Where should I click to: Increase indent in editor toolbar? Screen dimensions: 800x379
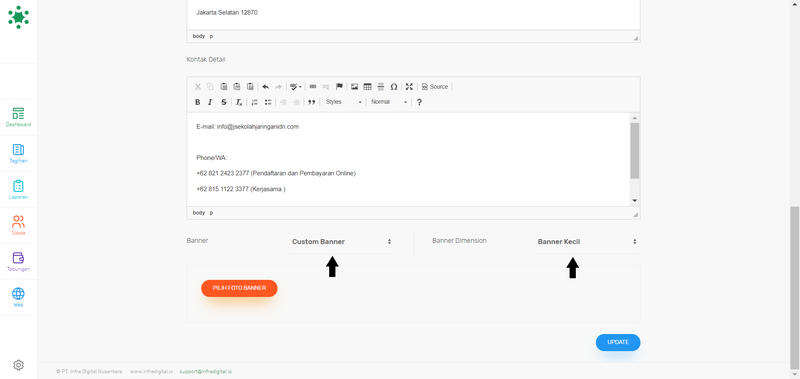(296, 102)
